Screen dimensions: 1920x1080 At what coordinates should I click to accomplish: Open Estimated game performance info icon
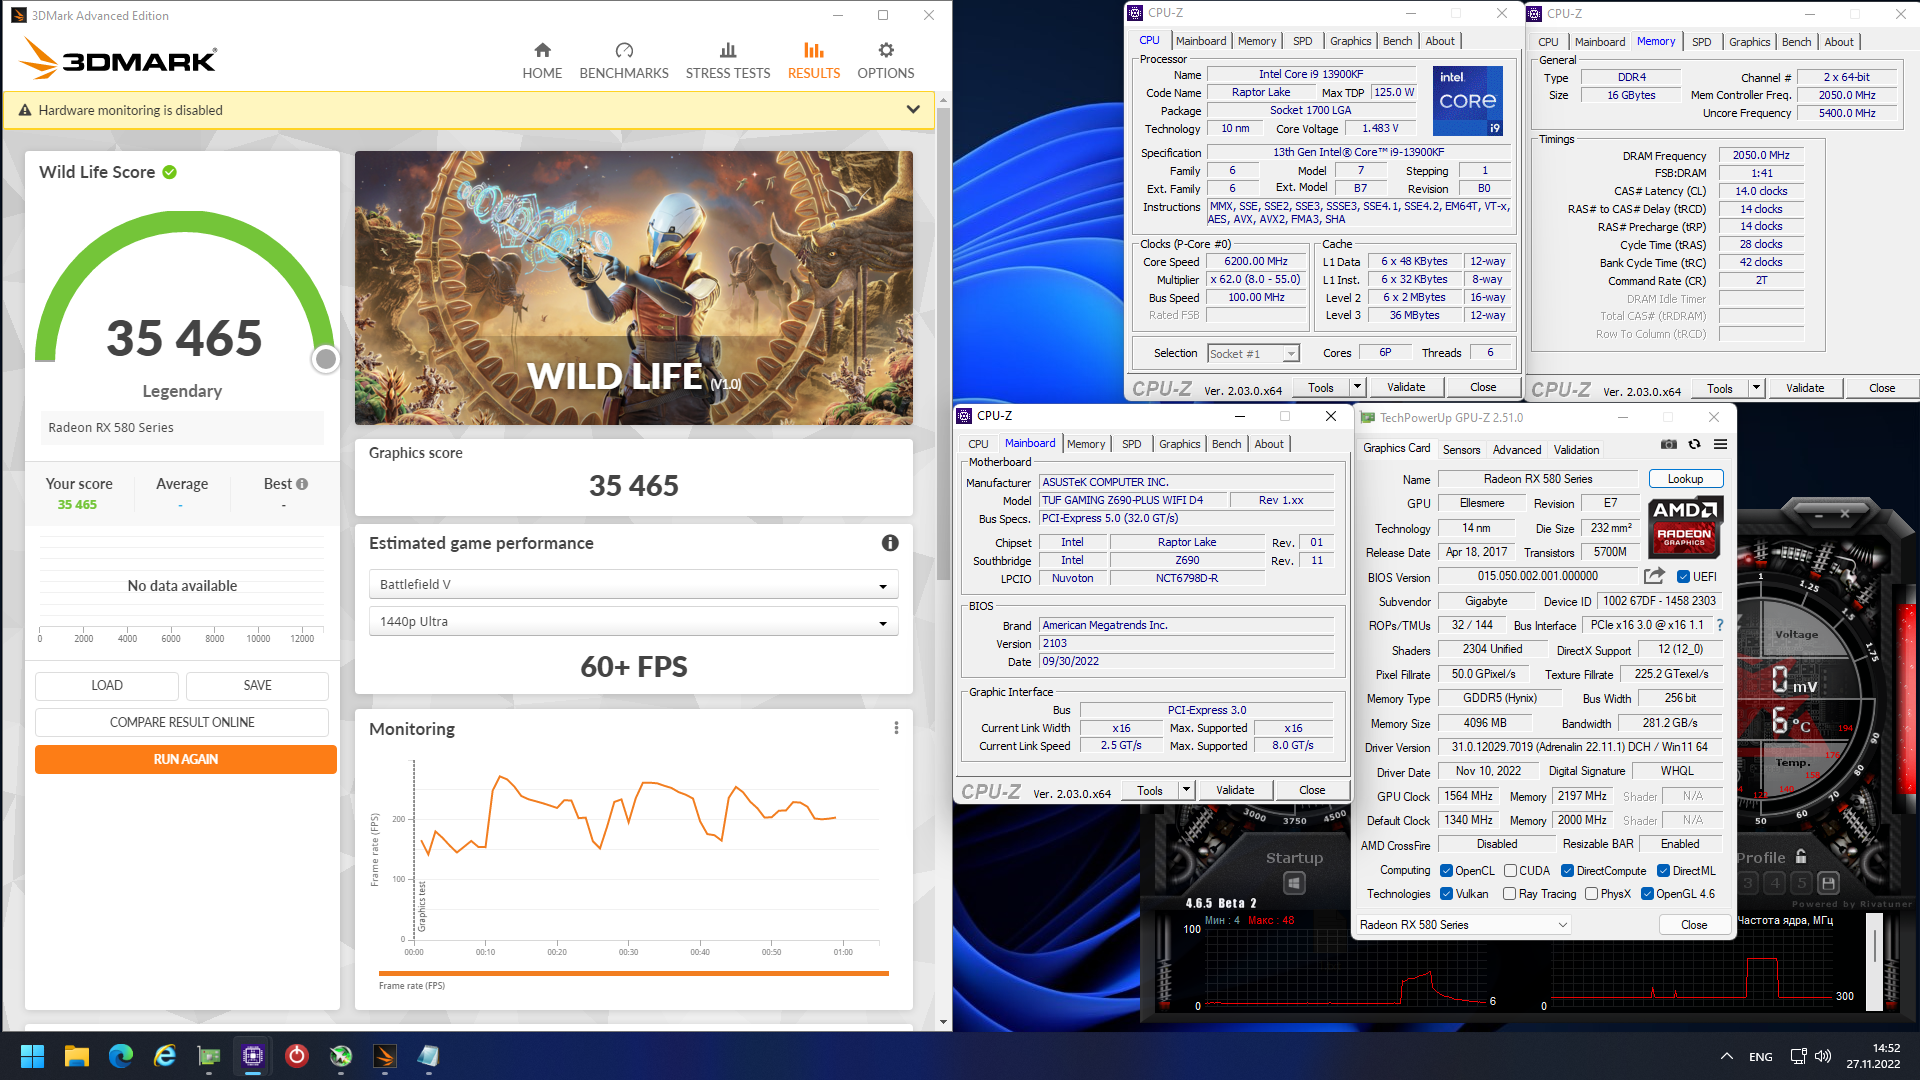click(890, 543)
